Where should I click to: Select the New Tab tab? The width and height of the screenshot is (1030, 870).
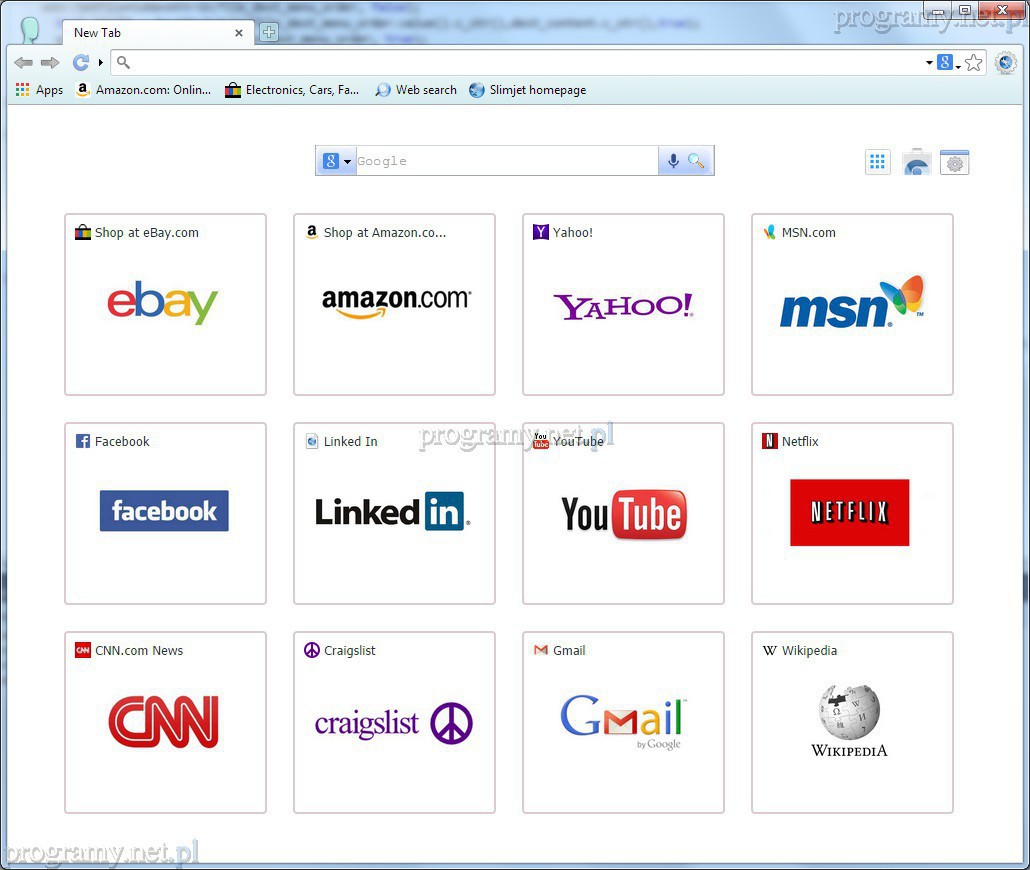click(x=150, y=33)
